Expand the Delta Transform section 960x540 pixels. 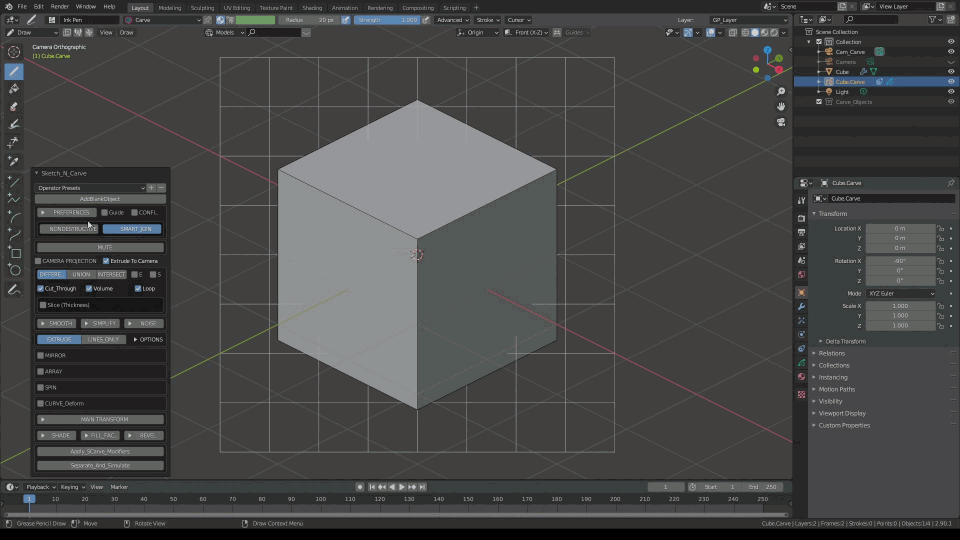[x=844, y=341]
